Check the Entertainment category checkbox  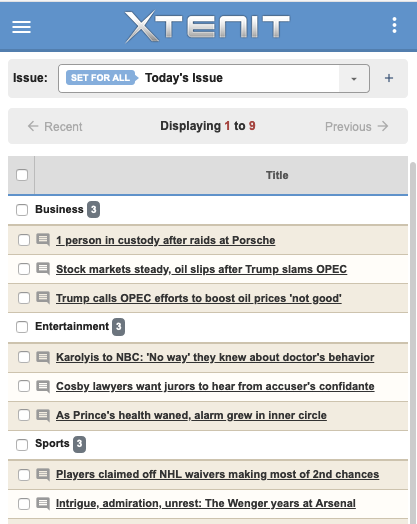pyautogui.click(x=22, y=327)
